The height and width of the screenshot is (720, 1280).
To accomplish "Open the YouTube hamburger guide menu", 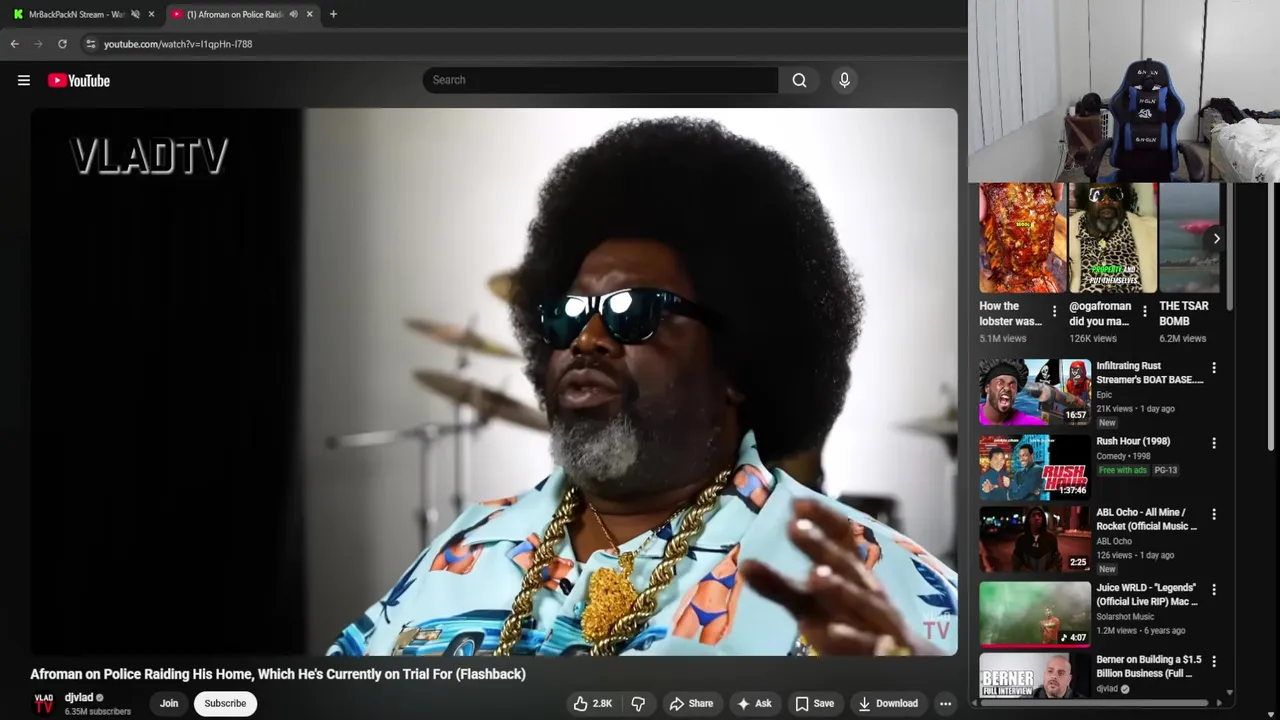I will click(x=24, y=81).
